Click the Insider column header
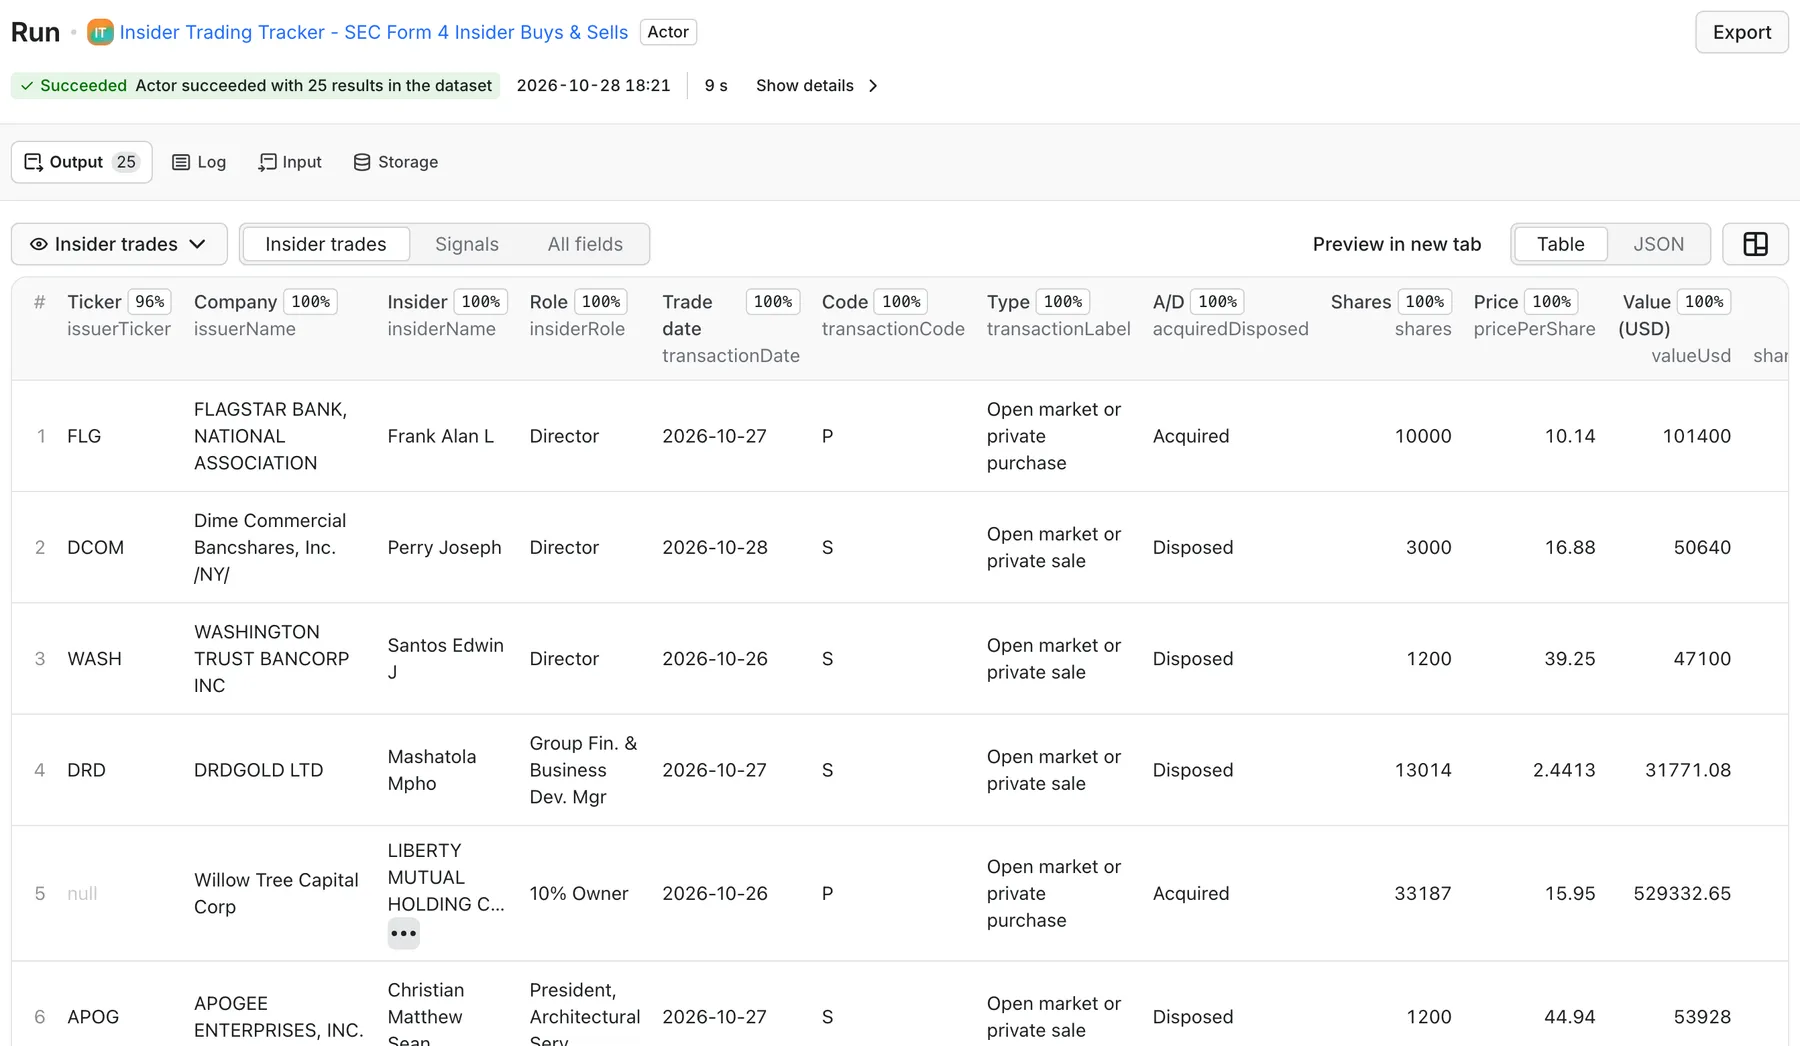1800x1046 pixels. (417, 302)
